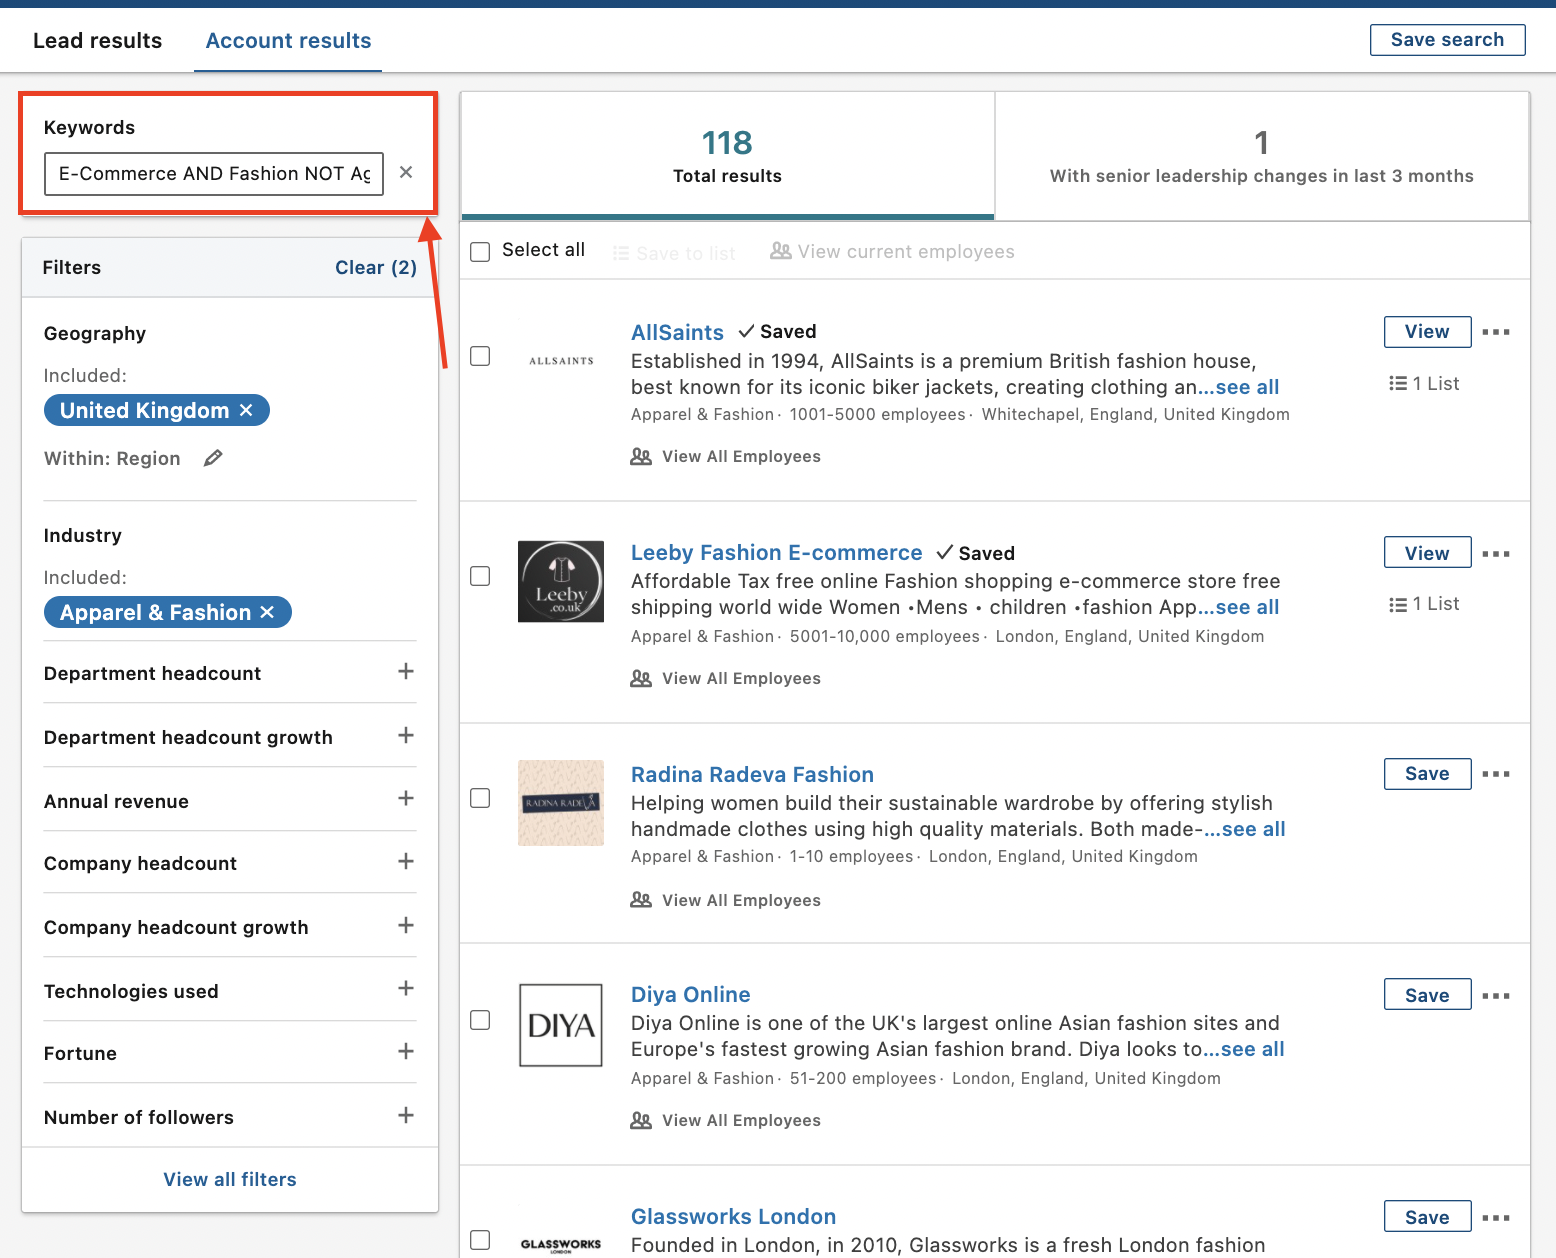Click the list icon under Leeby View button
The height and width of the screenshot is (1258, 1556).
[1398, 604]
